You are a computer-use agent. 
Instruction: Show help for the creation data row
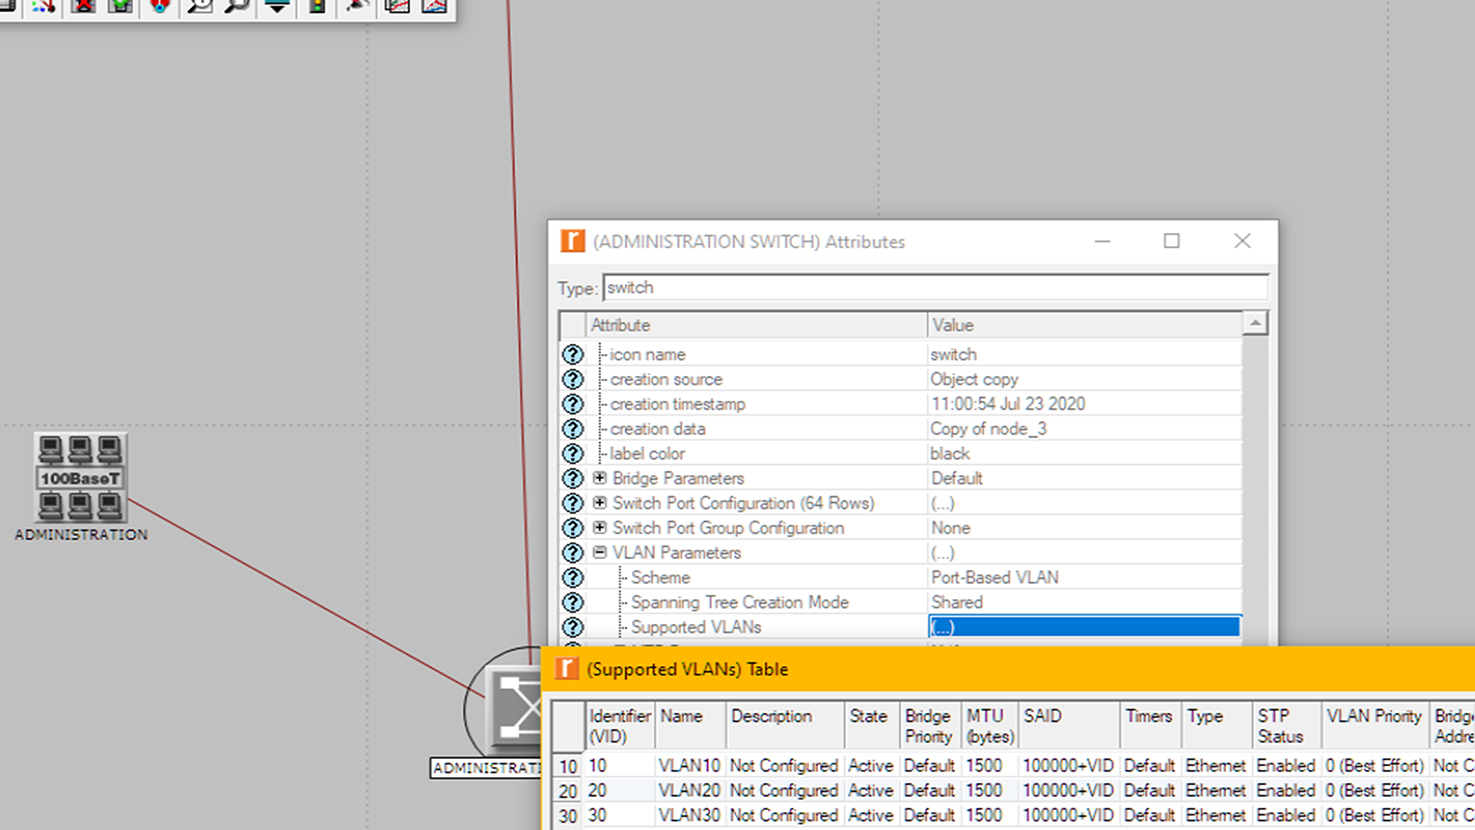(x=572, y=429)
